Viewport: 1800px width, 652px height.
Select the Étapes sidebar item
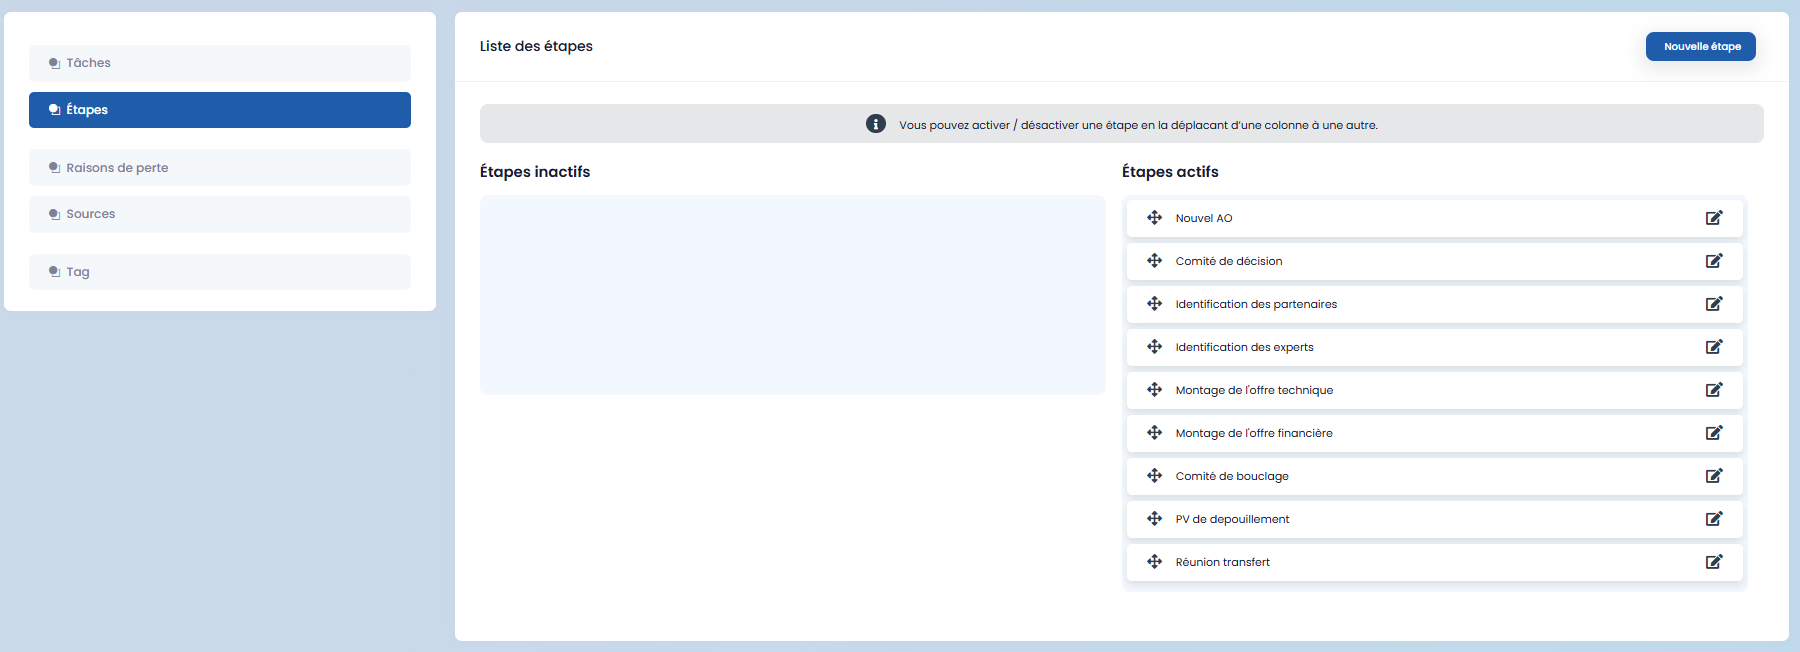(x=219, y=110)
